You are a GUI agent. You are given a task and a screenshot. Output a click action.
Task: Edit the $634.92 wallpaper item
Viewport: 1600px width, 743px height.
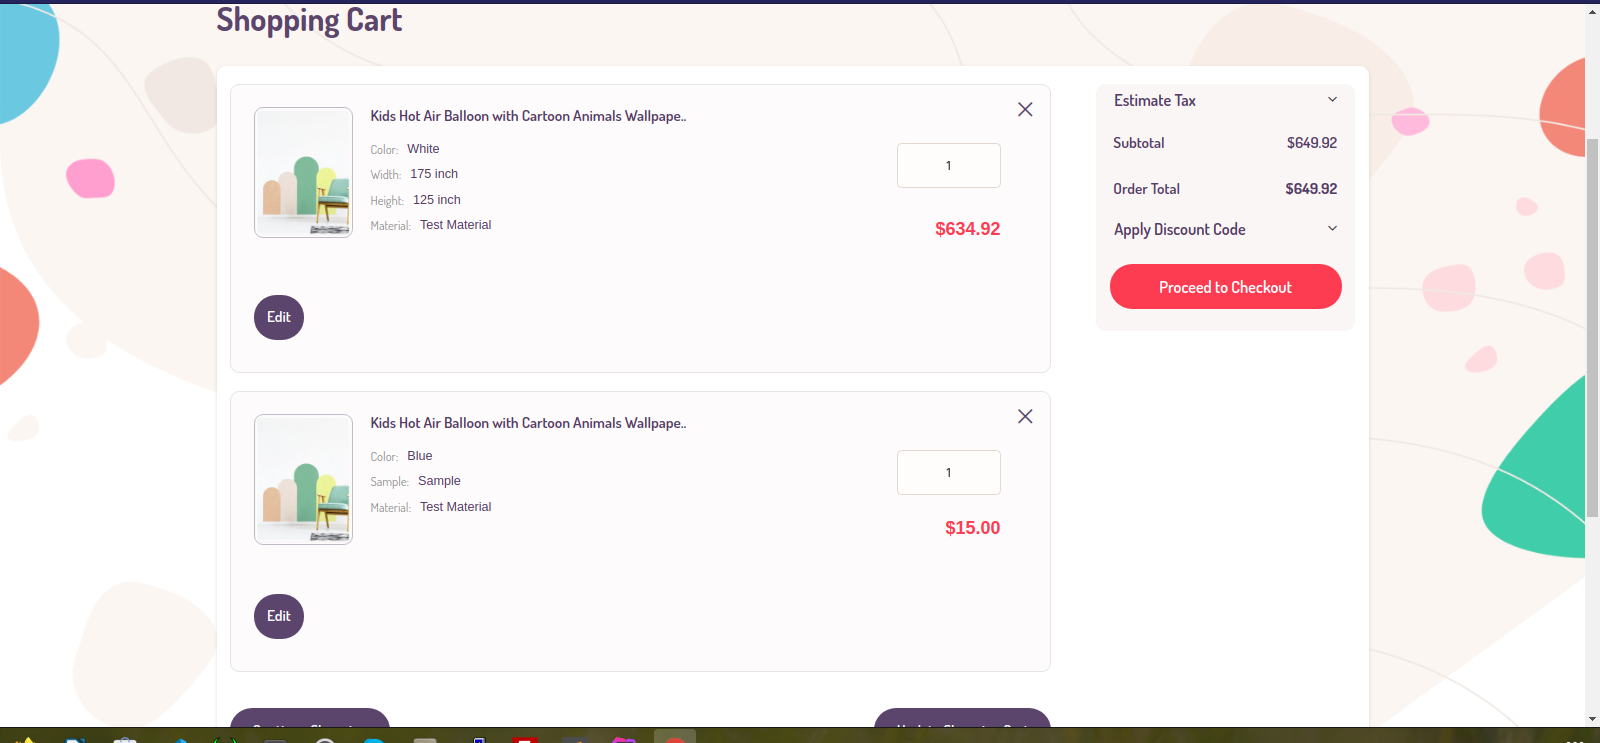point(279,318)
